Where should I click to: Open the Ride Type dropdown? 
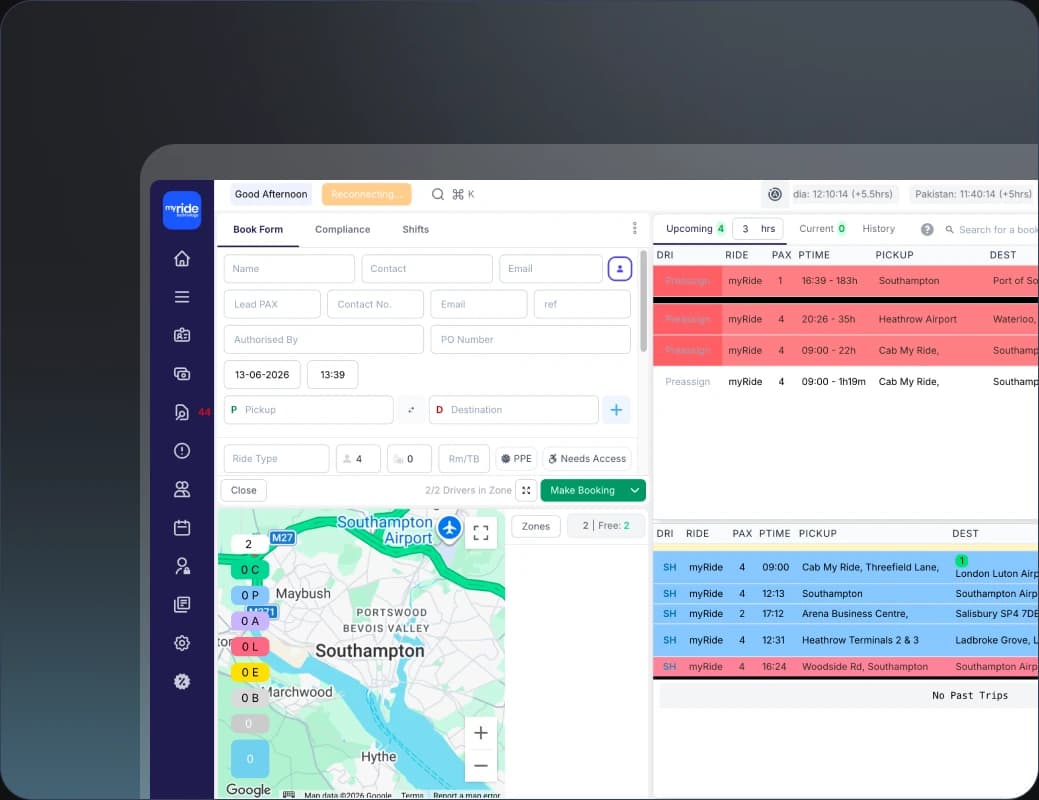tap(276, 459)
